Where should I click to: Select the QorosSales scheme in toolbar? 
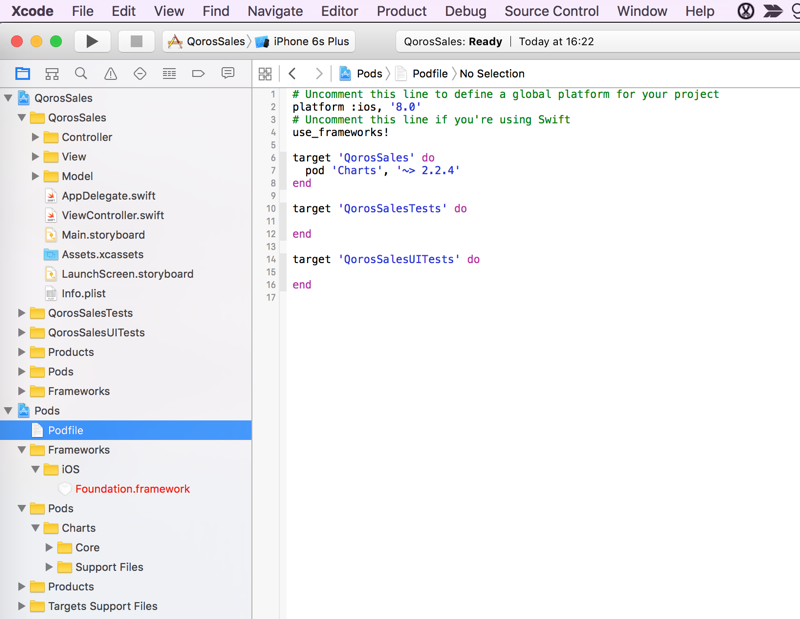(207, 41)
